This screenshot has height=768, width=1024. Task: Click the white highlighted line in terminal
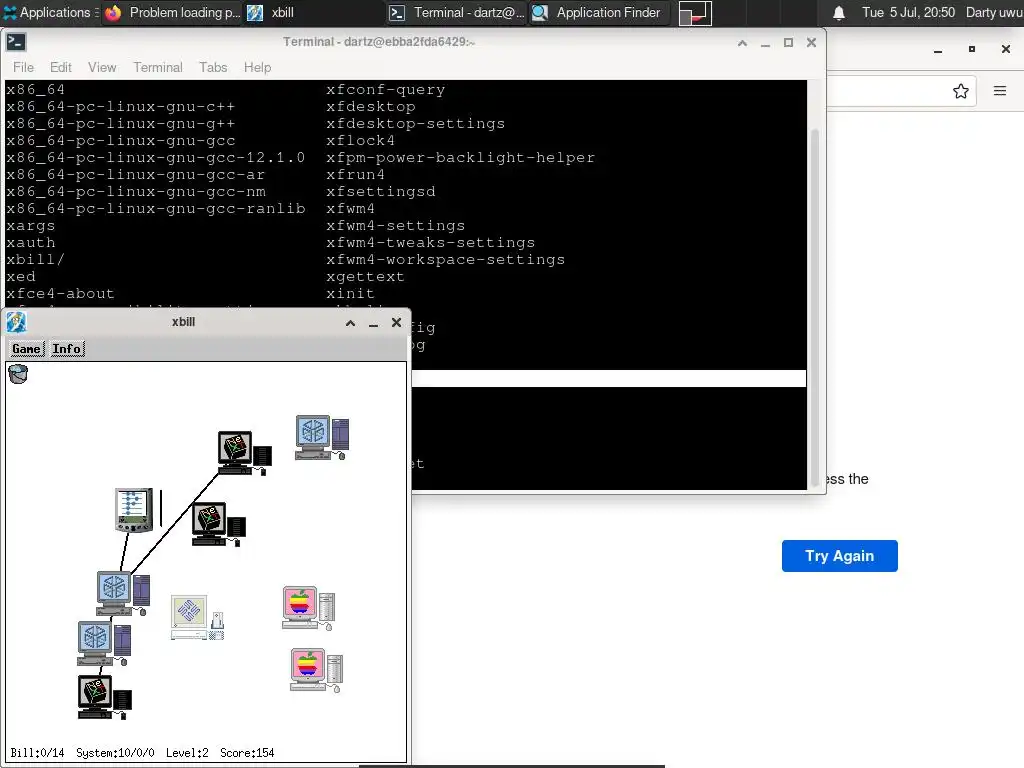[x=609, y=378]
